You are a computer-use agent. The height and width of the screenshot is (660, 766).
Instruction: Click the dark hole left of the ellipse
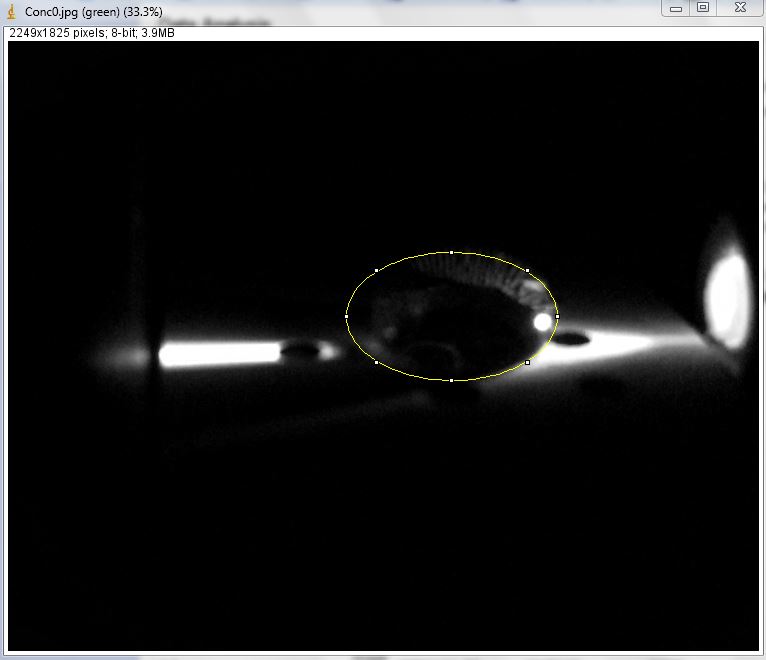coord(299,351)
